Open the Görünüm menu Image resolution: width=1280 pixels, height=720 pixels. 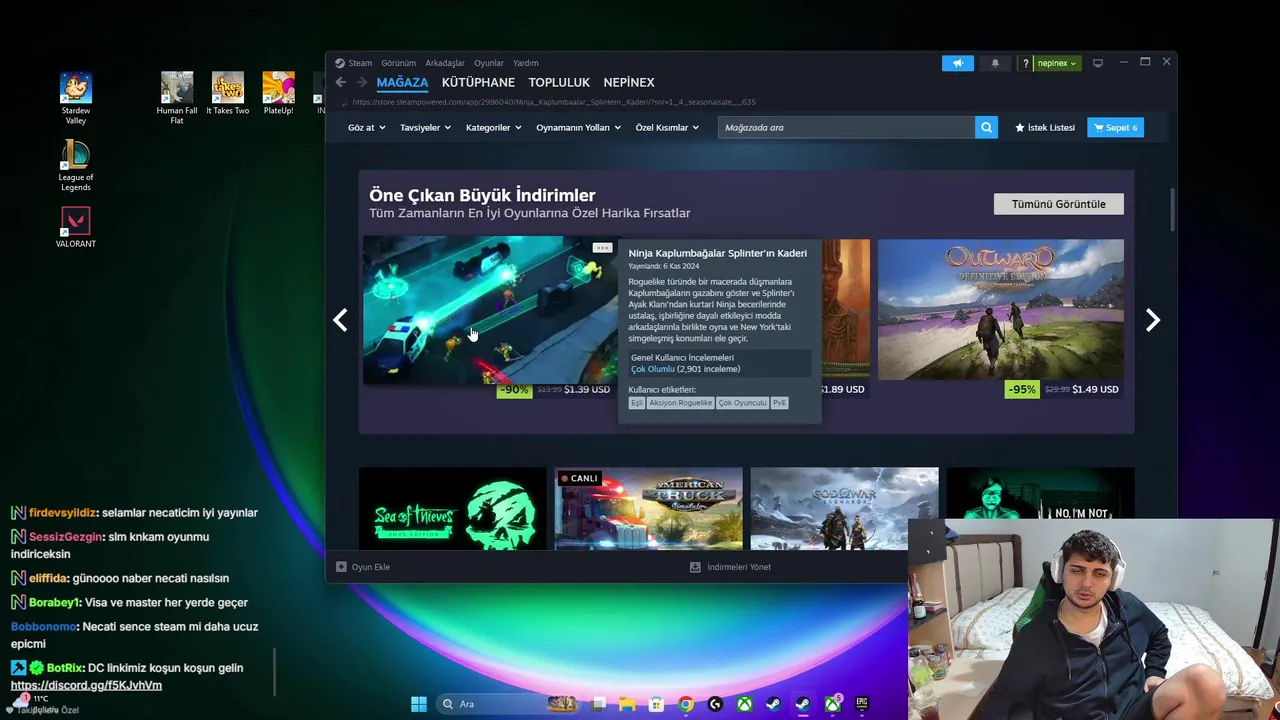[x=398, y=63]
